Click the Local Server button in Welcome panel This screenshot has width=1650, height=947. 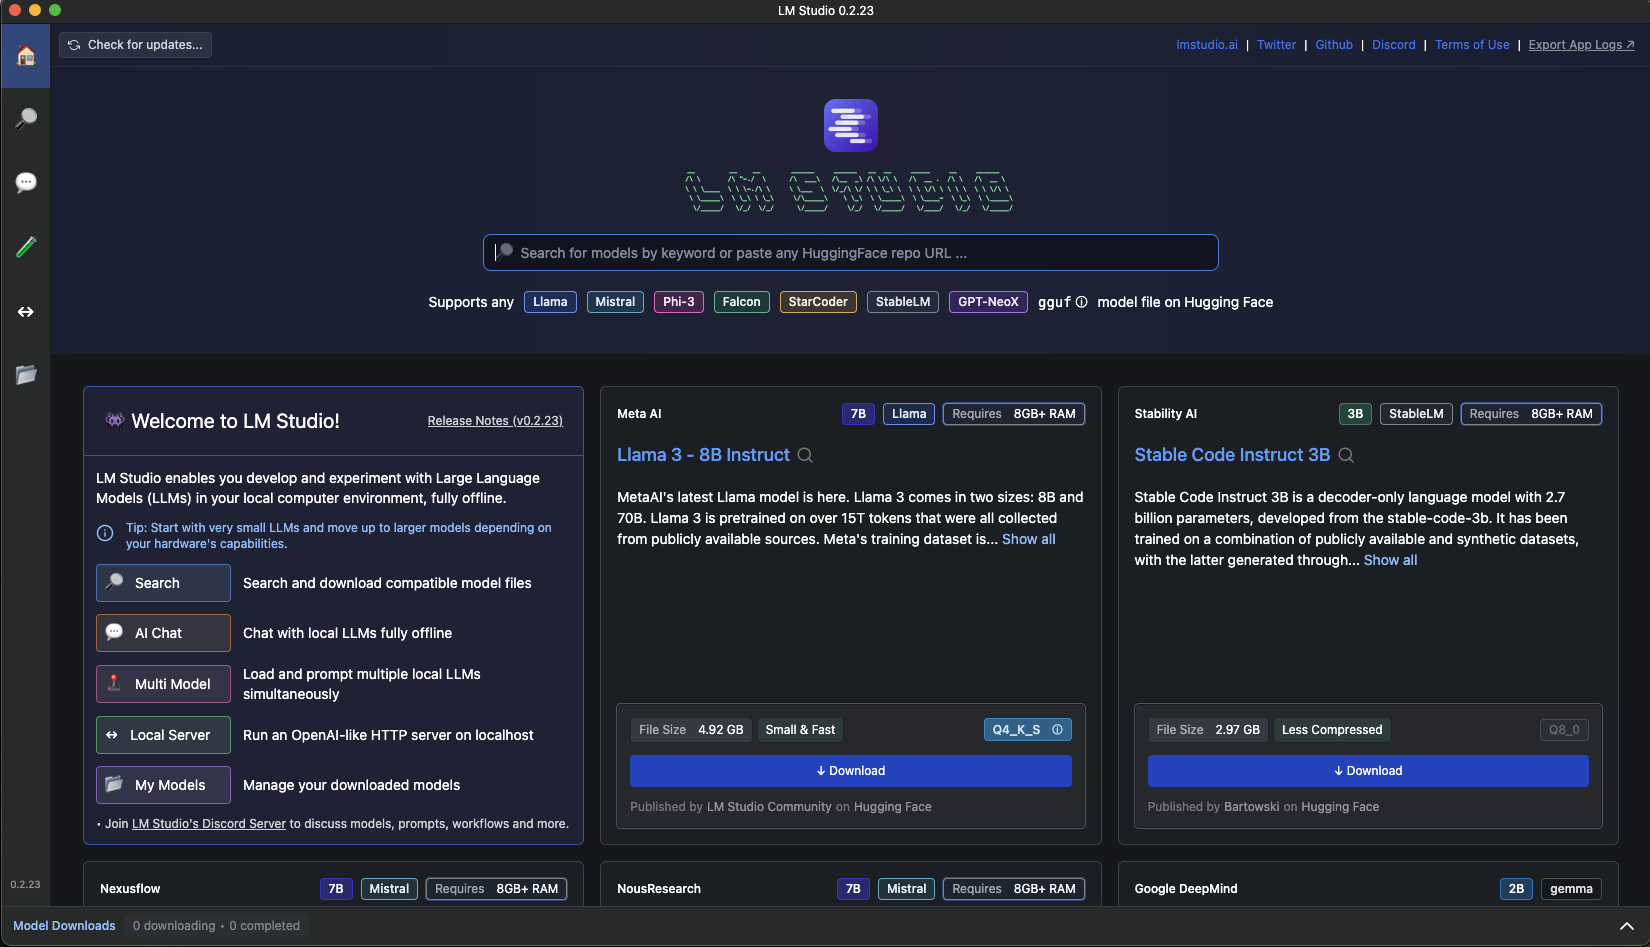tap(163, 735)
